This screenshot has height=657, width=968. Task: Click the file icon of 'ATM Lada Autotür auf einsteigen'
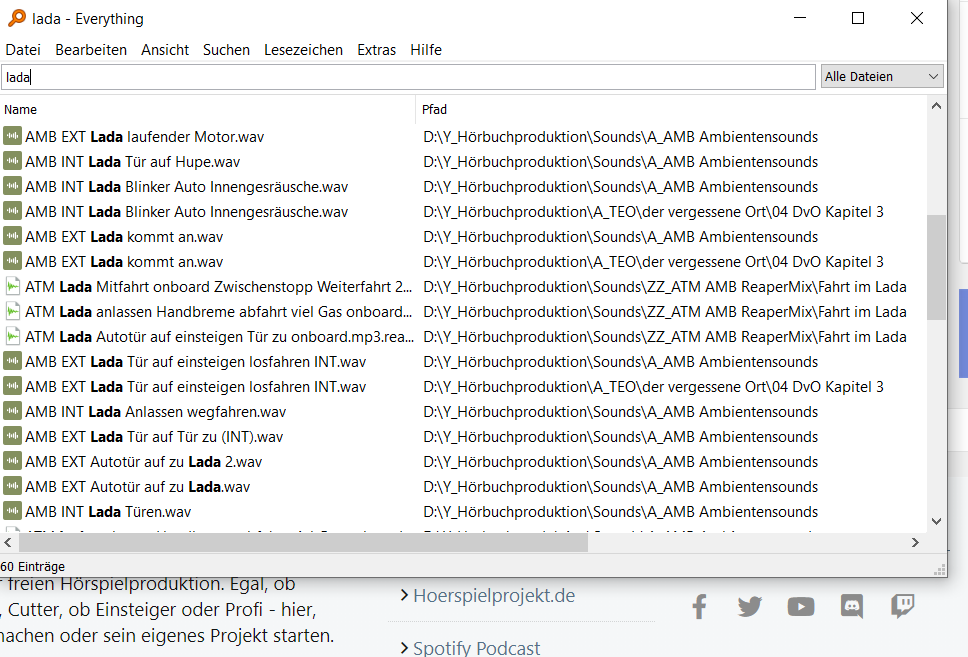tap(12, 336)
